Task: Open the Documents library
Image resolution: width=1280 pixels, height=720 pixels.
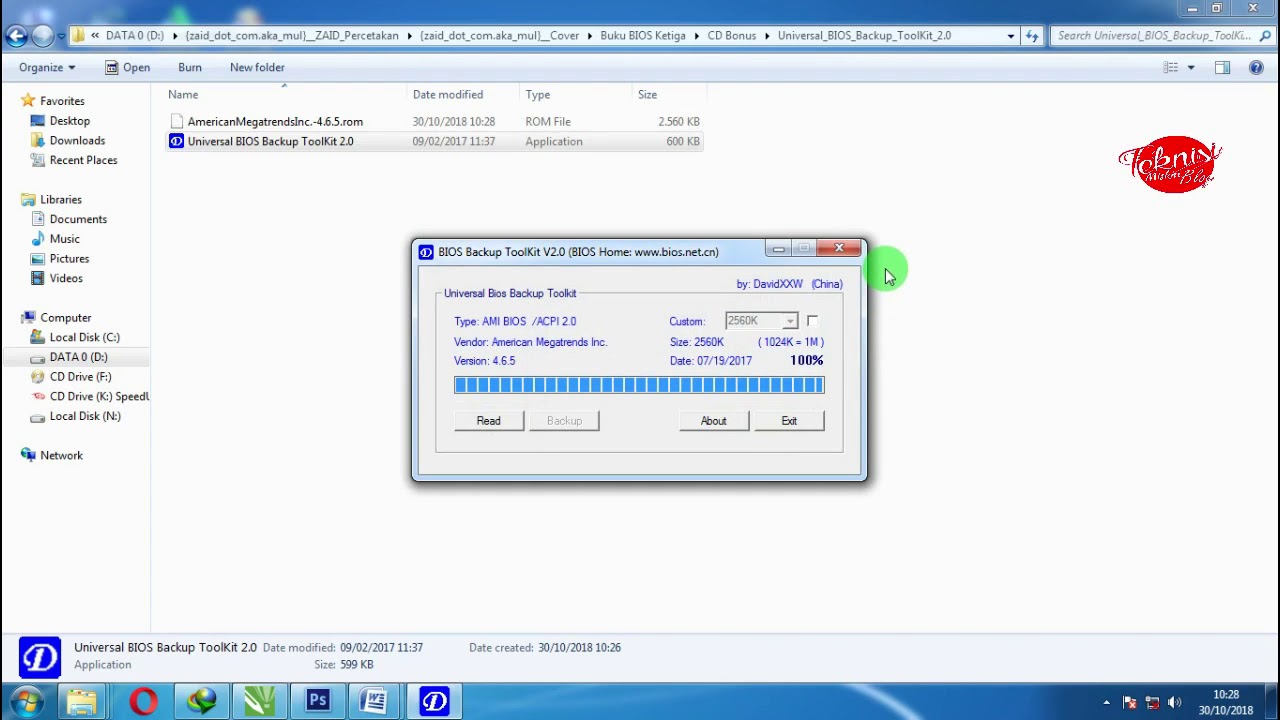Action: [x=78, y=219]
